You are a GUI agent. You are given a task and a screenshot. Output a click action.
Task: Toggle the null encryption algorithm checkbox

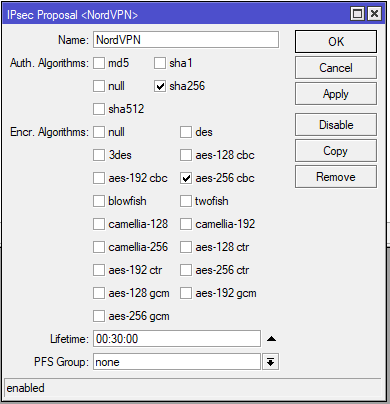[x=99, y=132]
